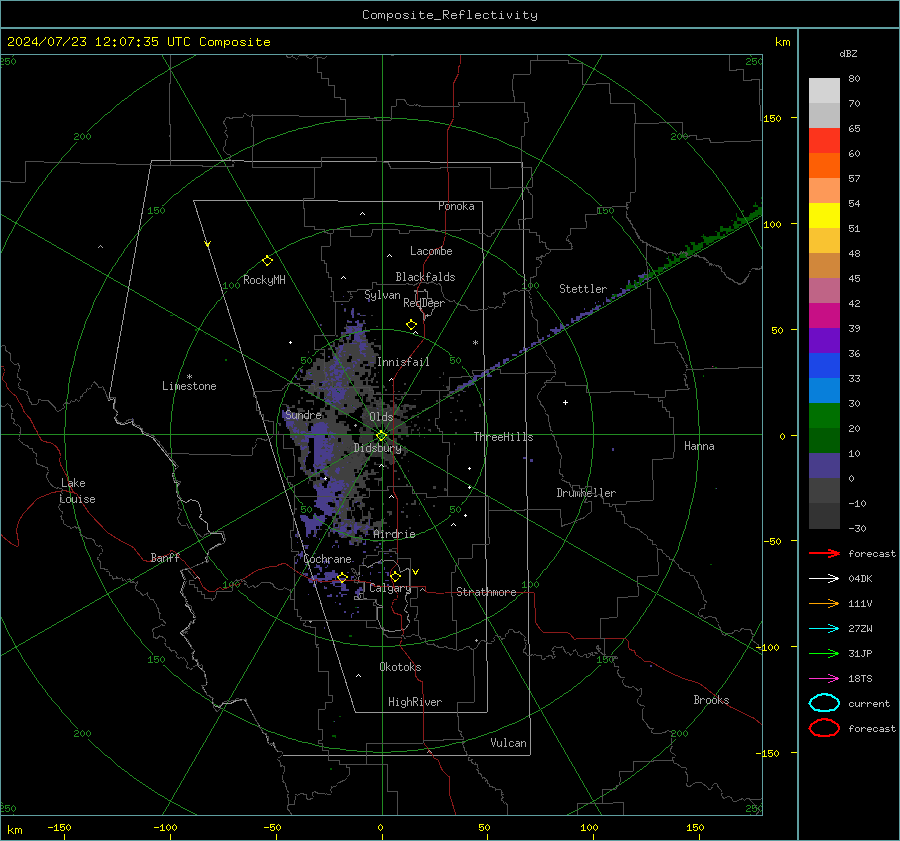Click the Sundre label on the map

[x=303, y=415]
